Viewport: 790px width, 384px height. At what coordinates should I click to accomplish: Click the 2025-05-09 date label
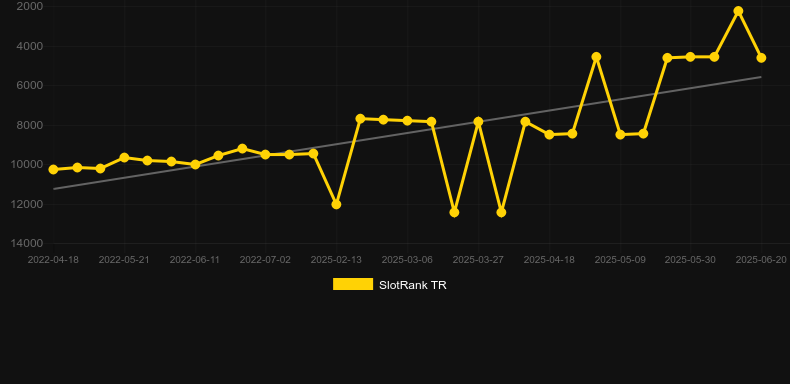click(620, 260)
